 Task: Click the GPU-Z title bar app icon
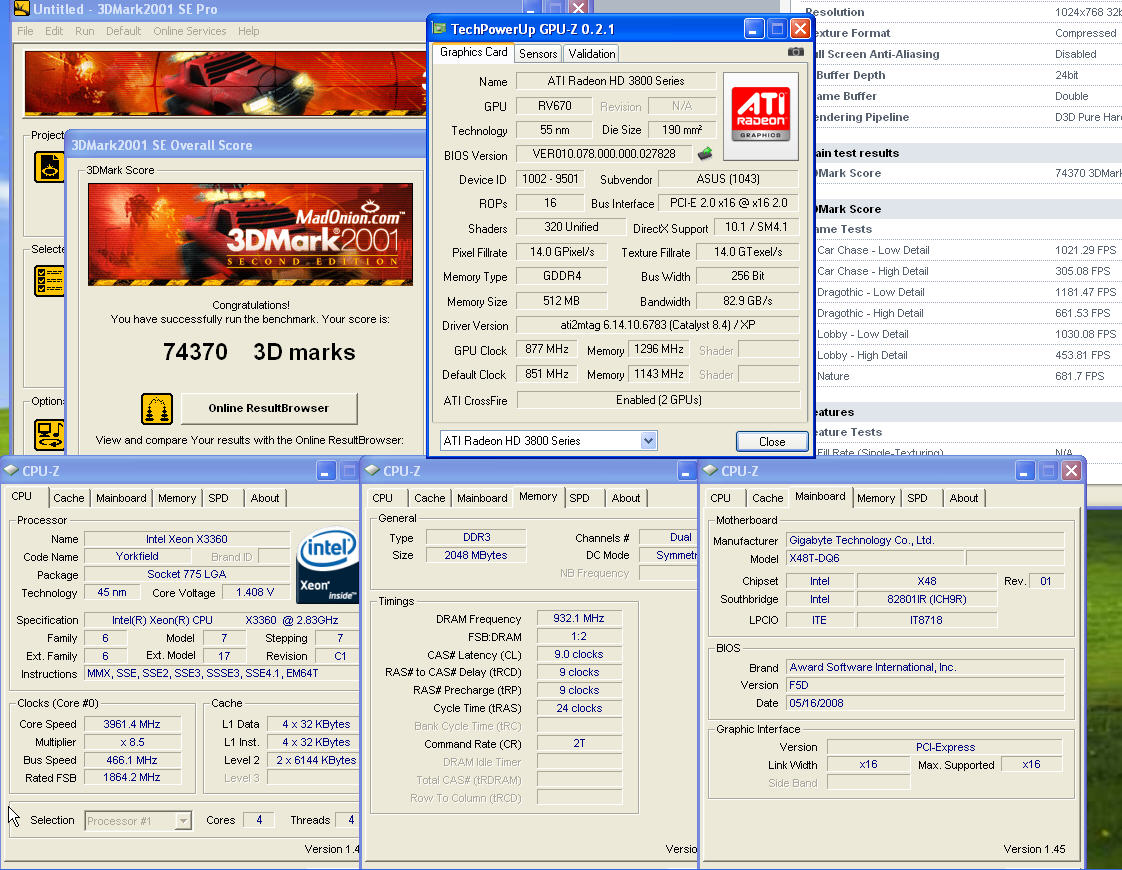point(439,29)
